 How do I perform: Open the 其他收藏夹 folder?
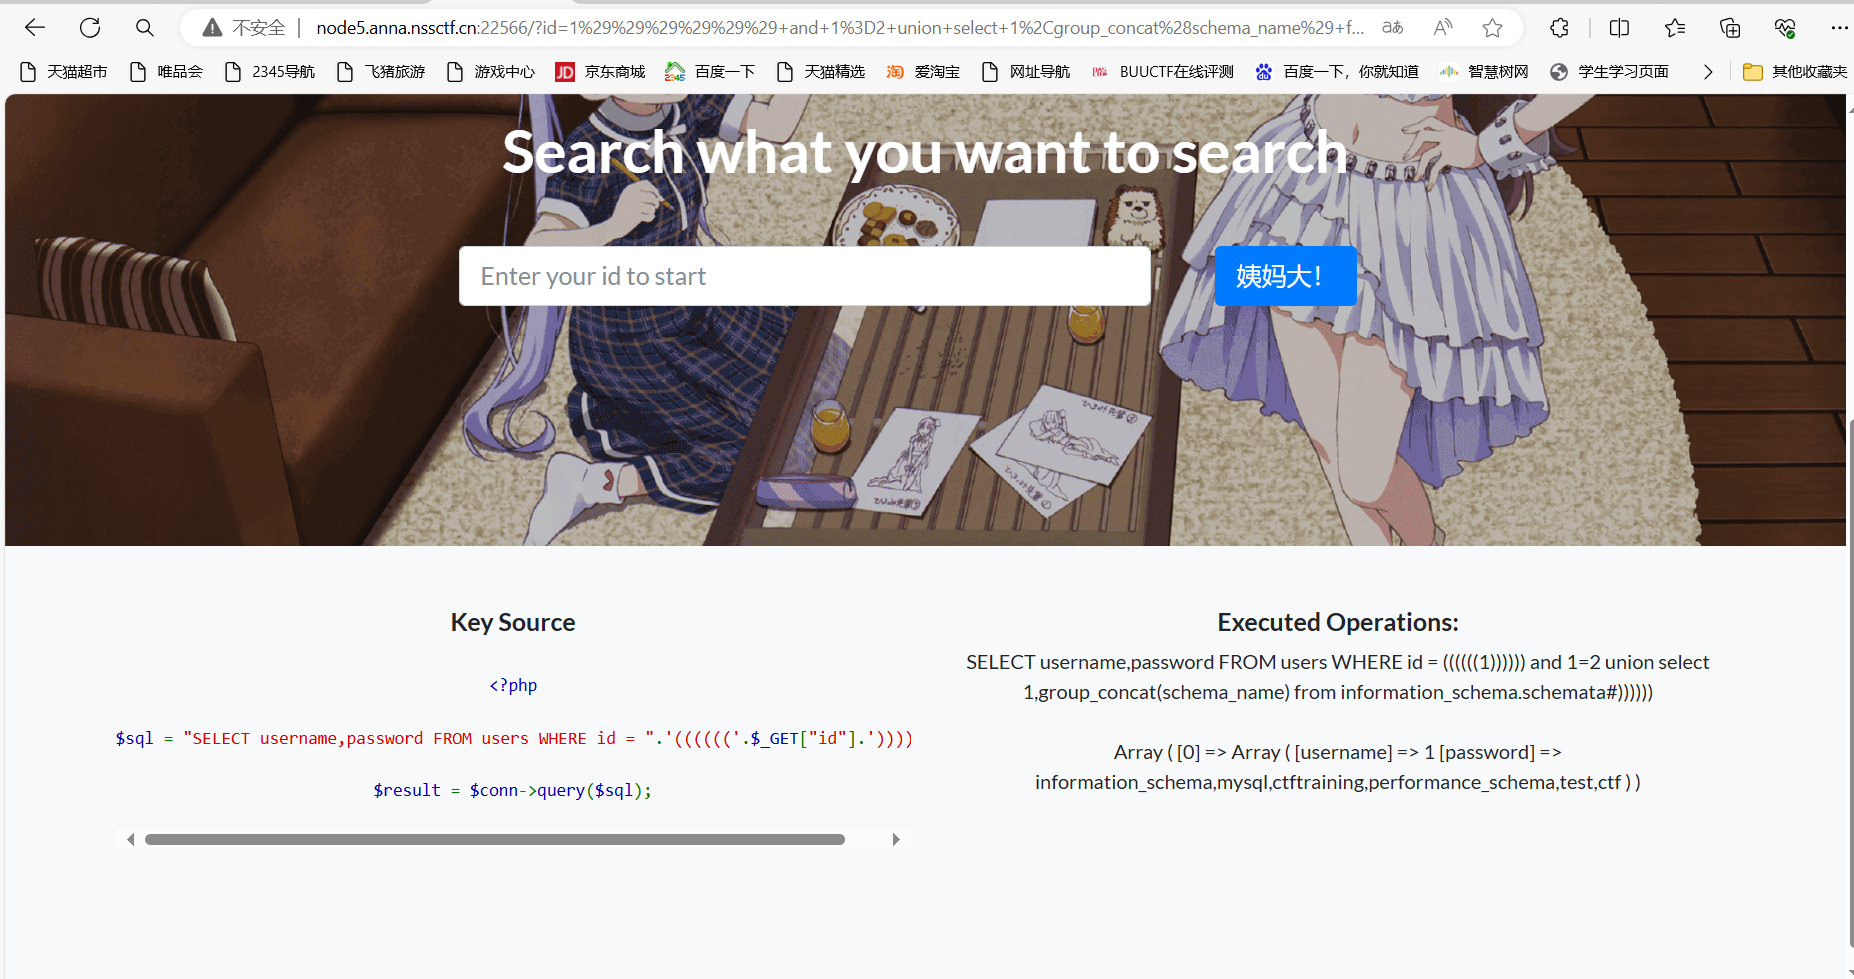point(1795,72)
